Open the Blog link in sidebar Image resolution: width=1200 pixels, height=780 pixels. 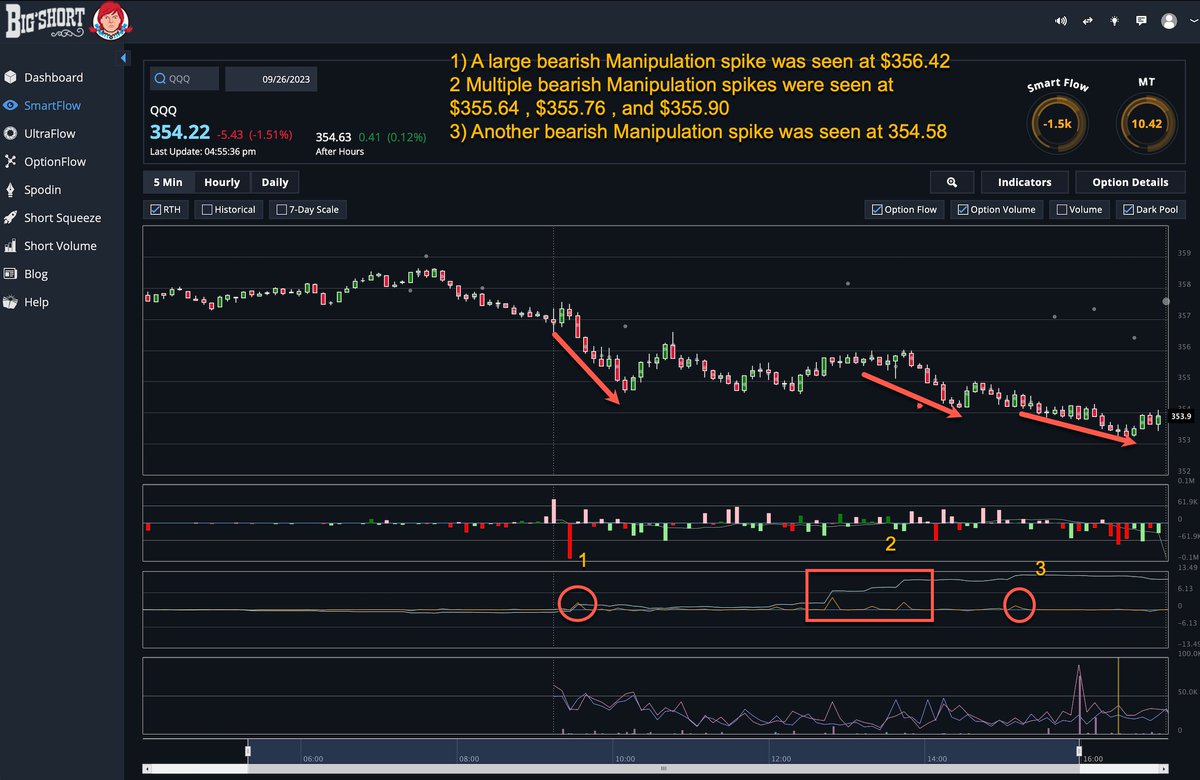(36, 273)
